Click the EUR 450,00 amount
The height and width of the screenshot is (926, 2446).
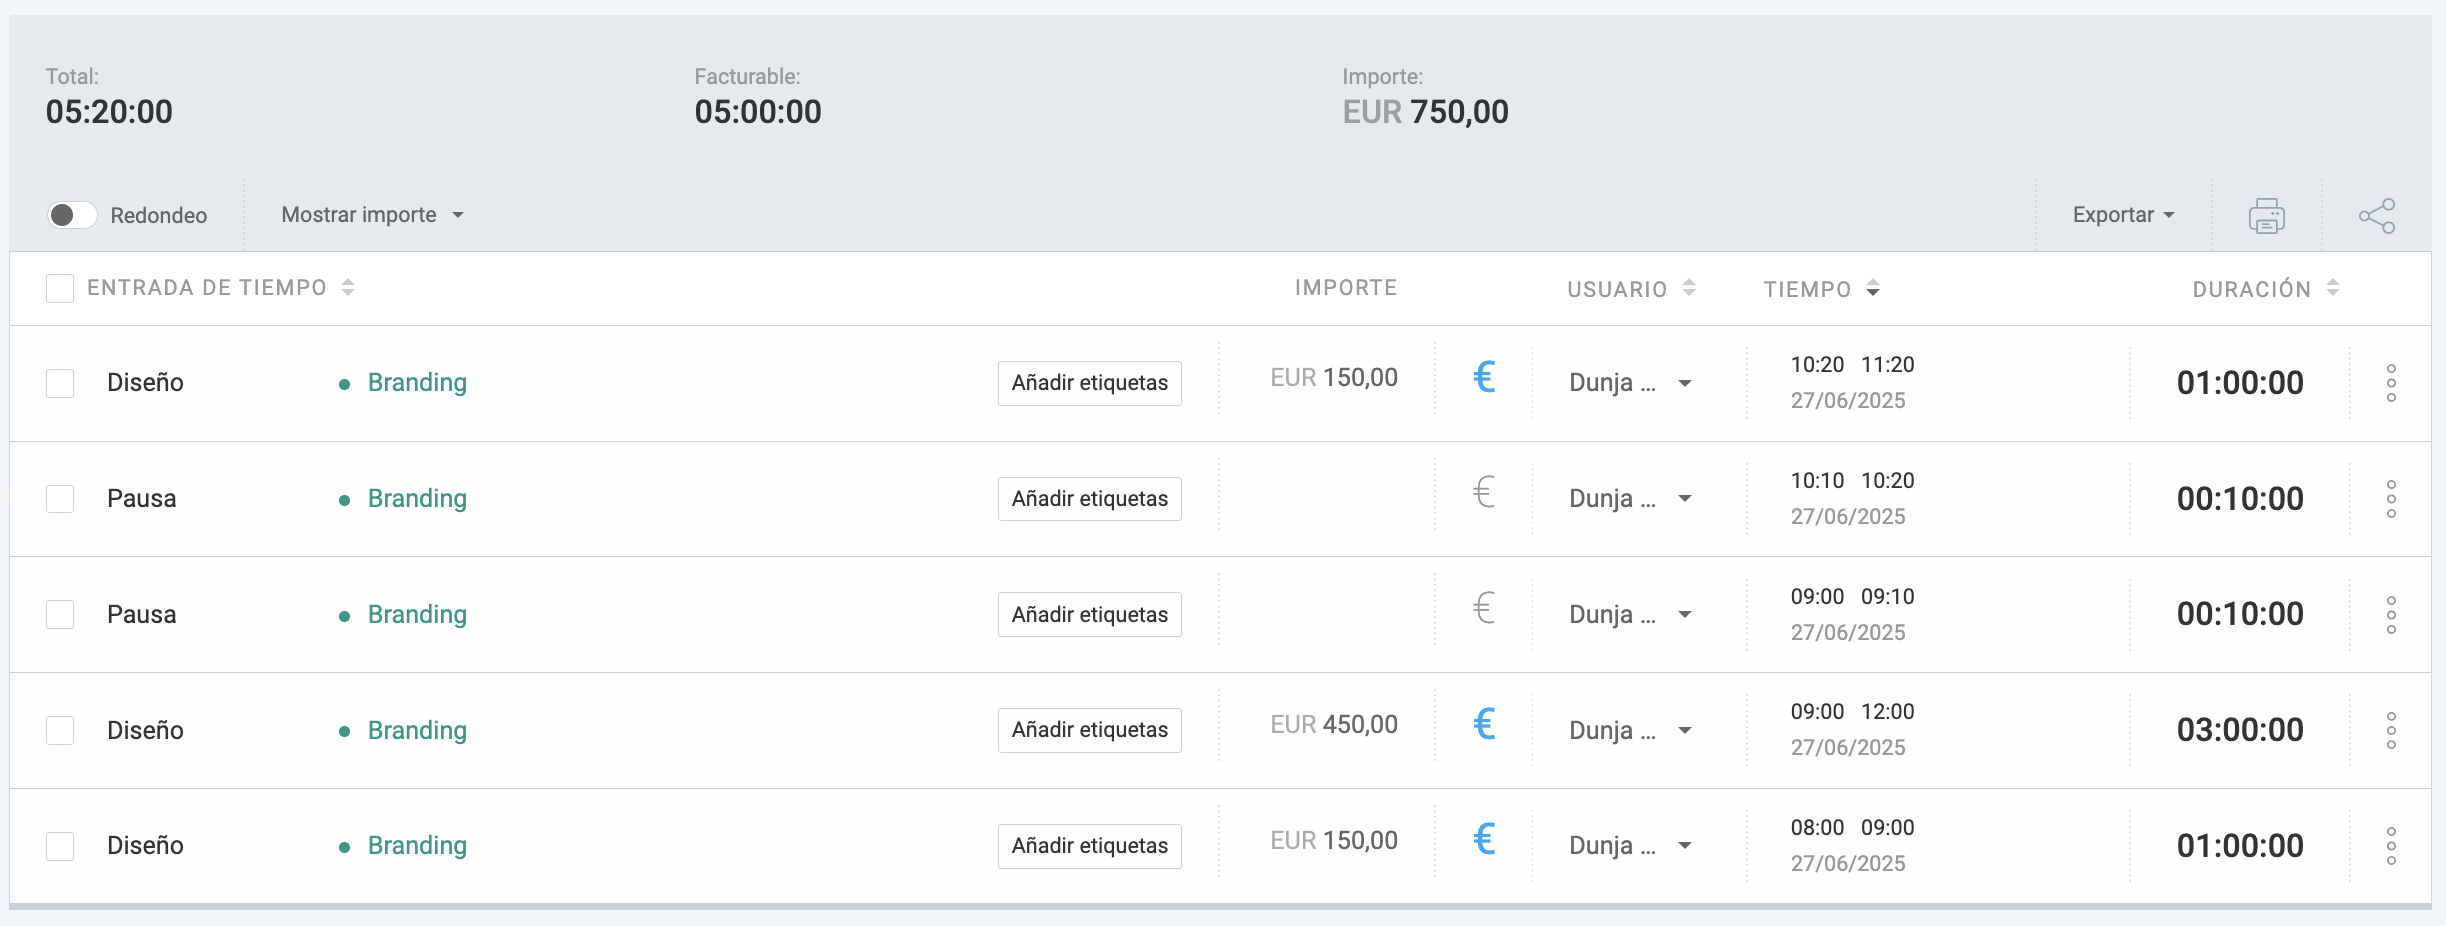(x=1334, y=725)
